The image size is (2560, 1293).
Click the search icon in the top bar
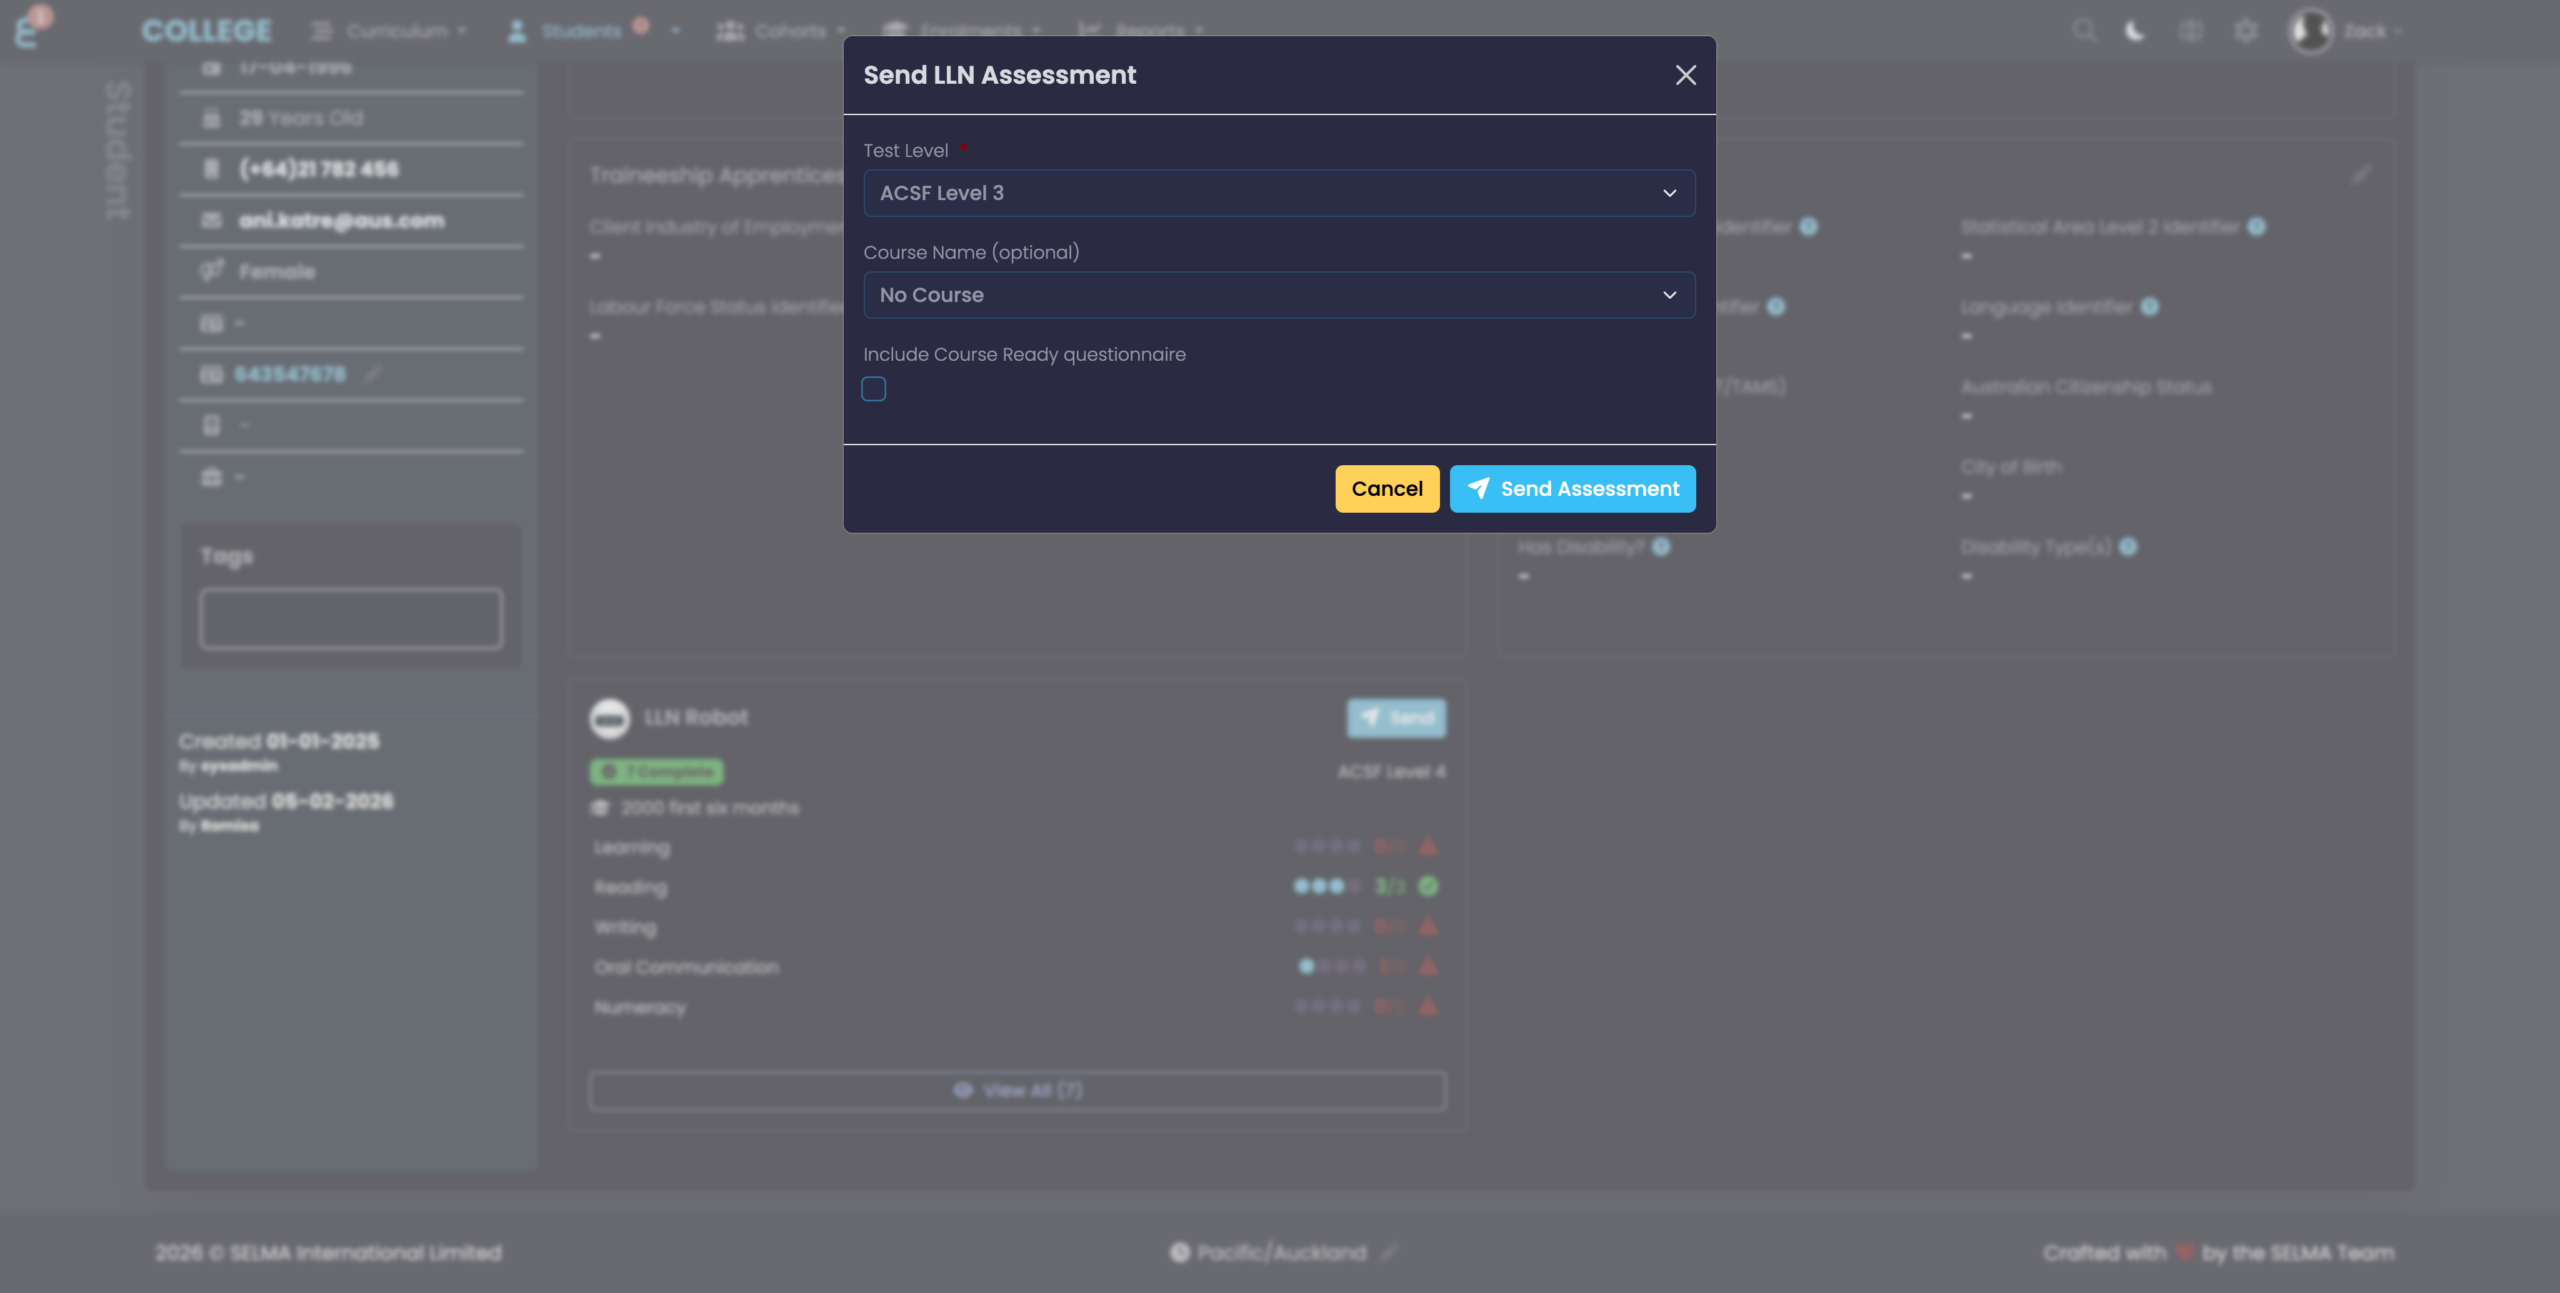(2084, 30)
